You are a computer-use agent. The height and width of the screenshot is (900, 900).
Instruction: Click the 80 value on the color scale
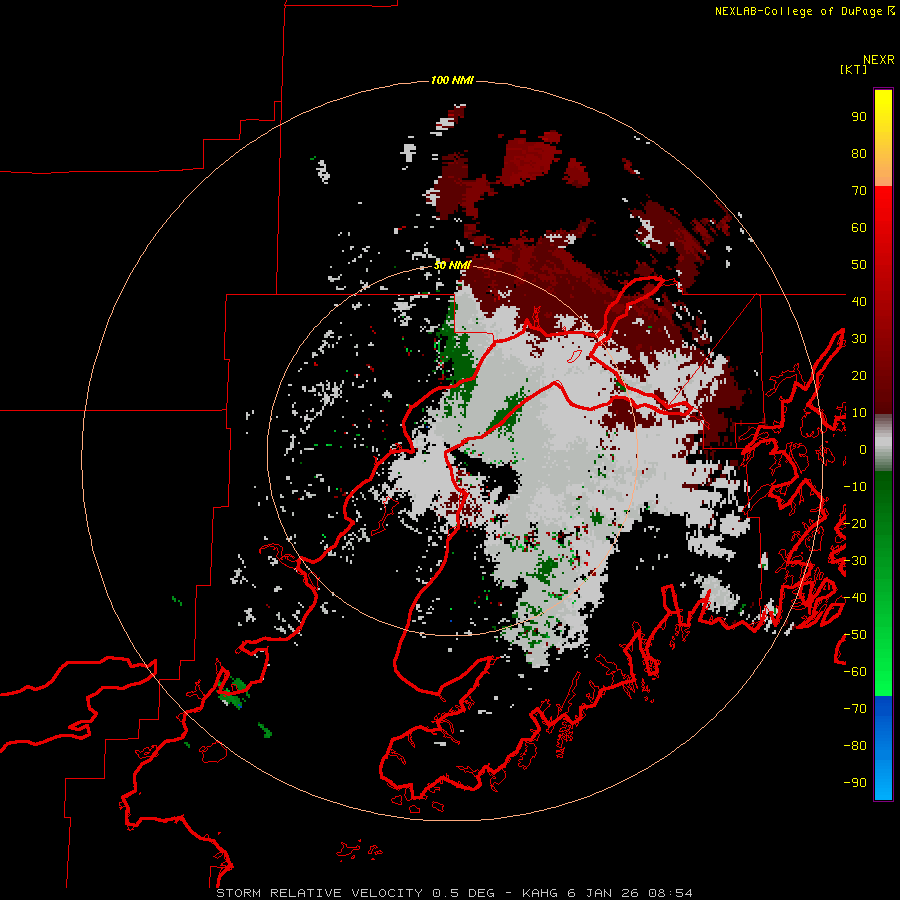(x=859, y=153)
